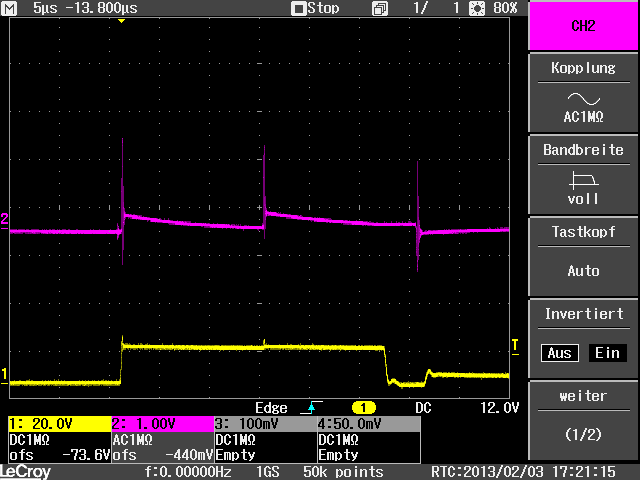The width and height of the screenshot is (640, 480).
Task: Click the 1GS sample rate readout
Action: point(268,472)
